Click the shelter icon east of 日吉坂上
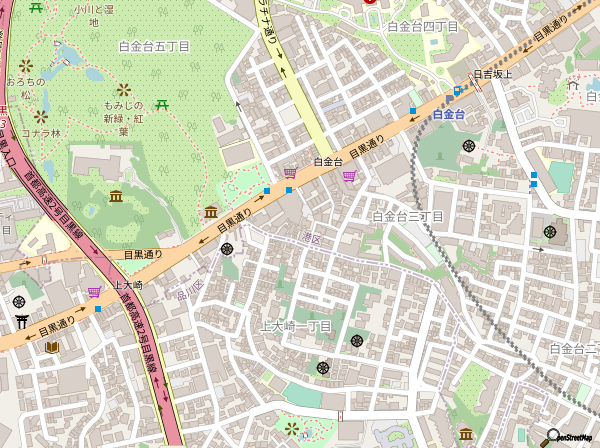Image resolution: width=600 pixels, height=448 pixels. (573, 84)
